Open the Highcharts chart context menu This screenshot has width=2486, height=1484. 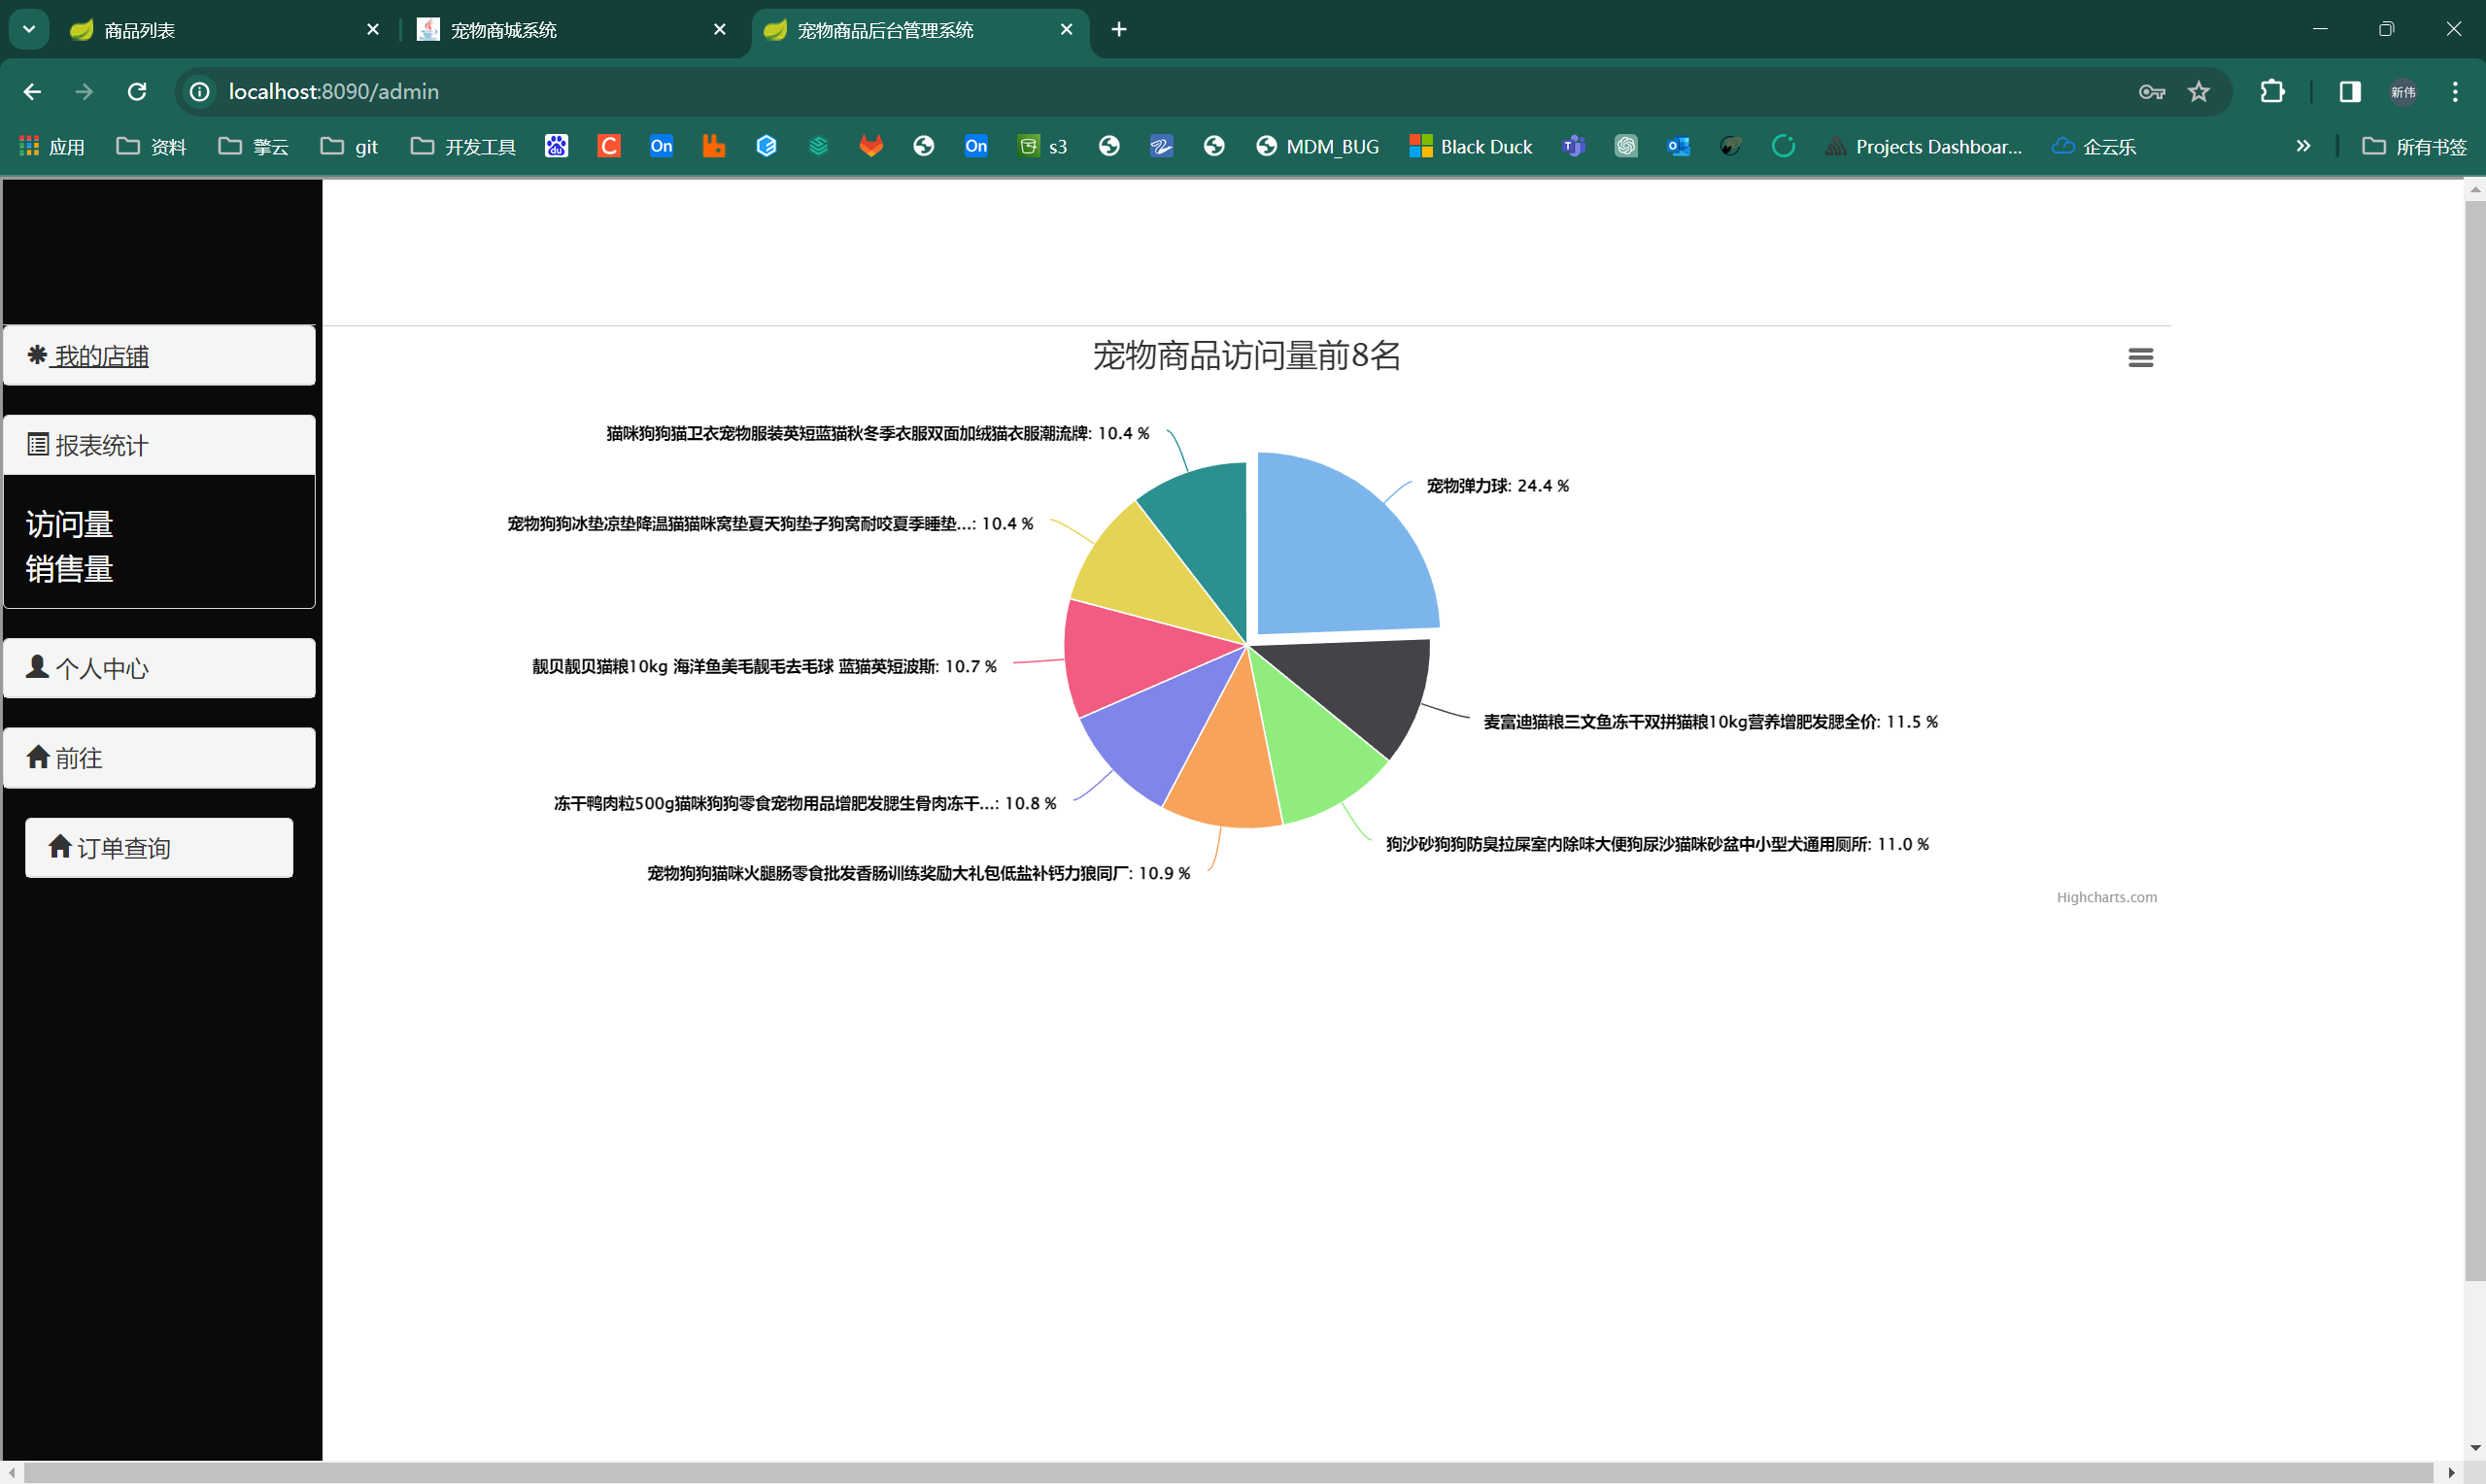[2140, 358]
